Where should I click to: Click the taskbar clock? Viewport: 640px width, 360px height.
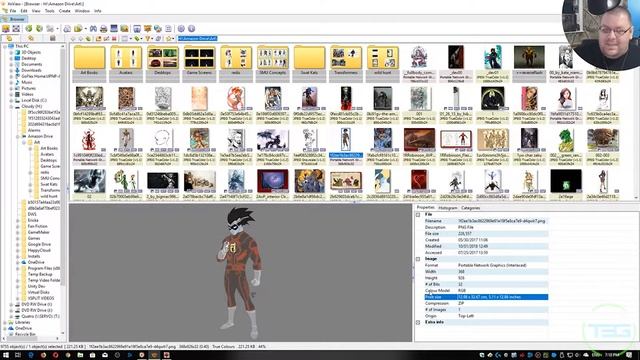(x=612, y=355)
